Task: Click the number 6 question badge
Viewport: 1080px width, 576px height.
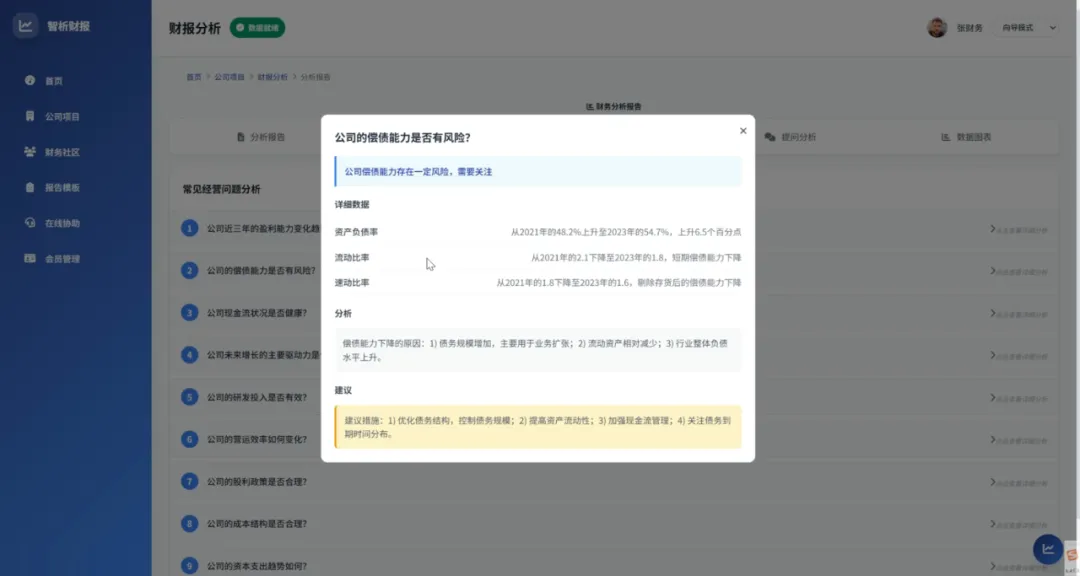Action: coord(189,439)
